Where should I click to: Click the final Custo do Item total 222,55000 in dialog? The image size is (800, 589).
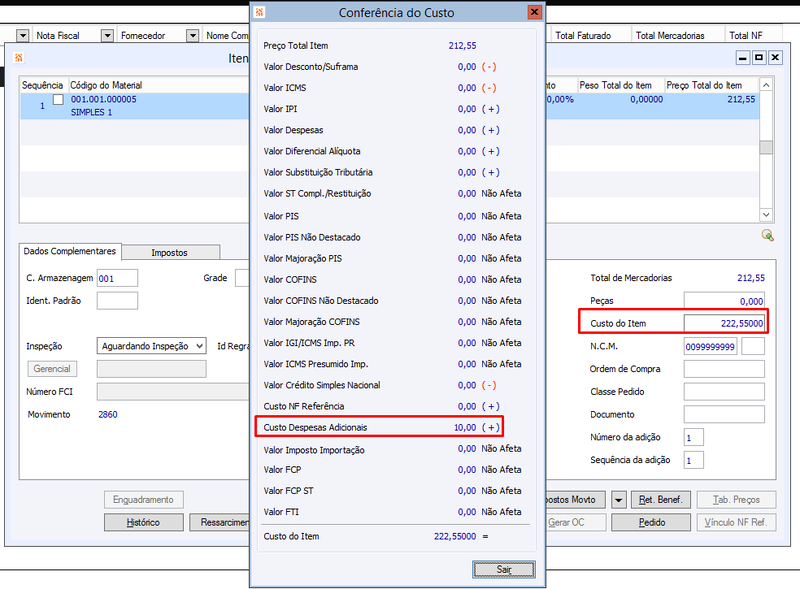pyautogui.click(x=455, y=536)
